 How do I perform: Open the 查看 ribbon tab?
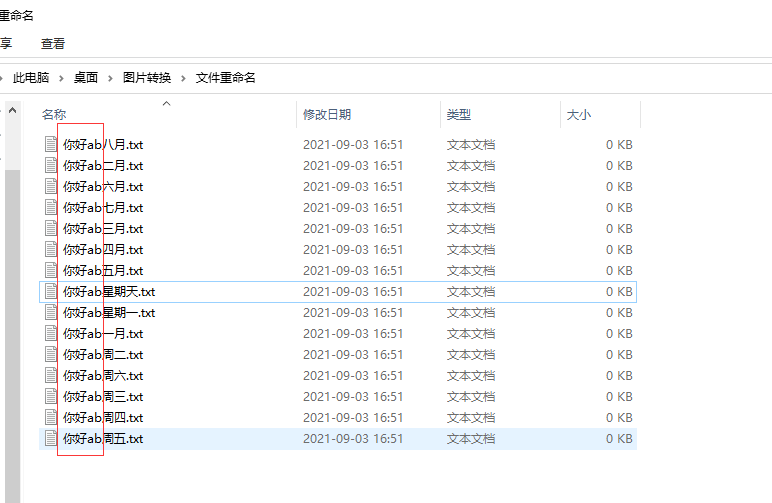[x=53, y=44]
